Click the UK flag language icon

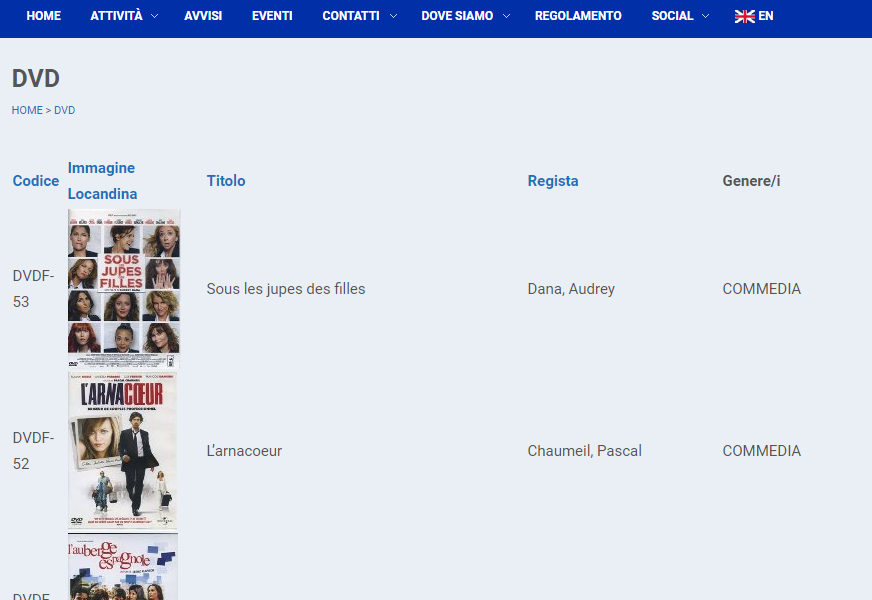point(744,16)
